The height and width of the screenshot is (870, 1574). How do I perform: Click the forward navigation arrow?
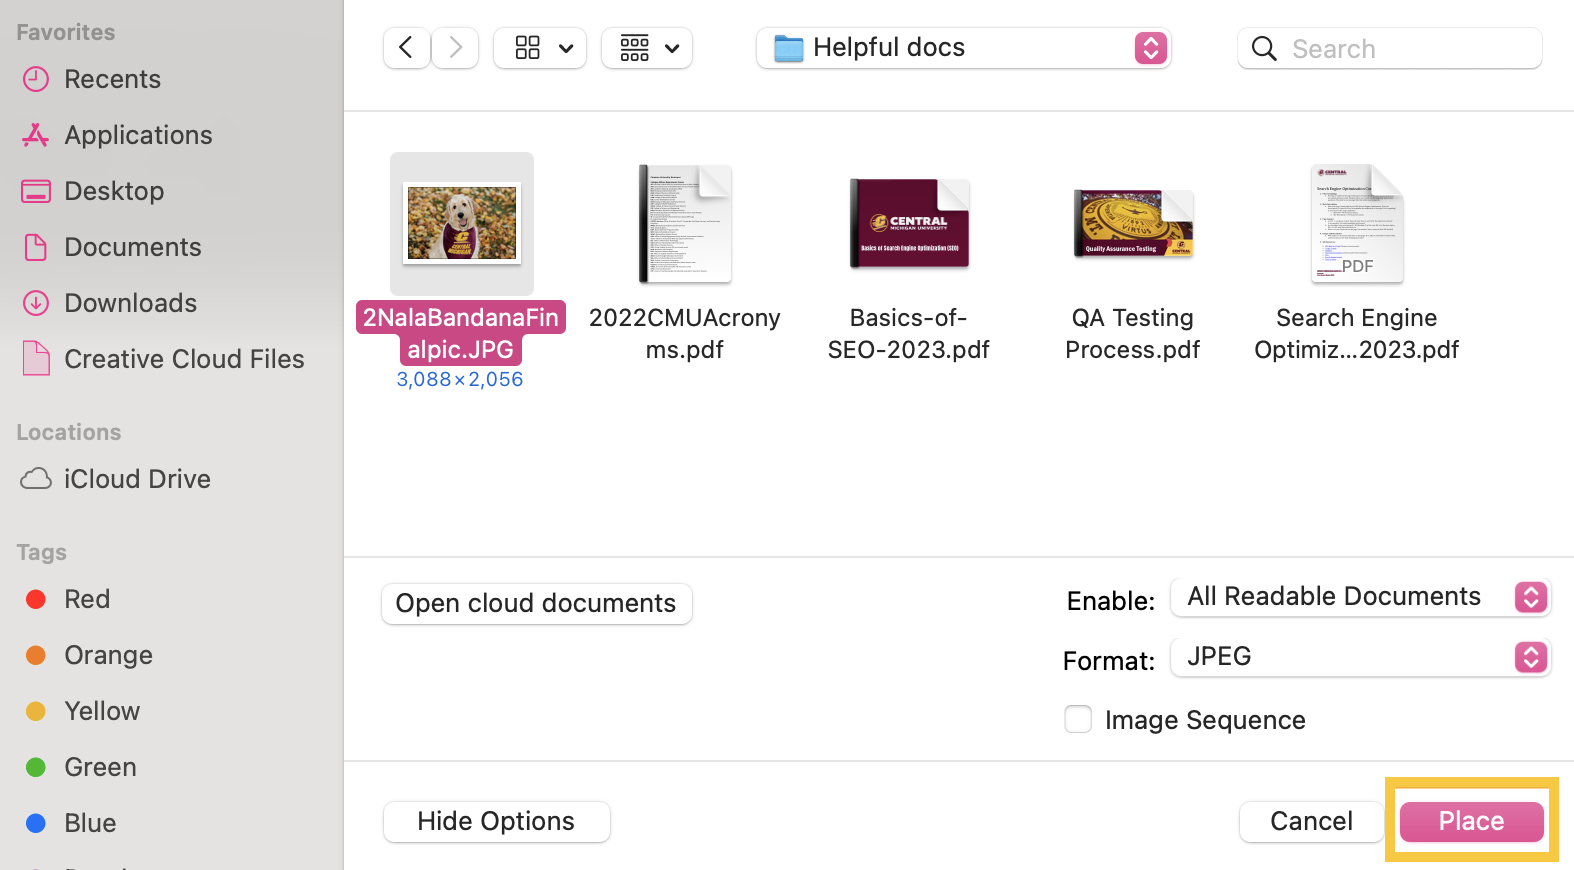pyautogui.click(x=455, y=48)
